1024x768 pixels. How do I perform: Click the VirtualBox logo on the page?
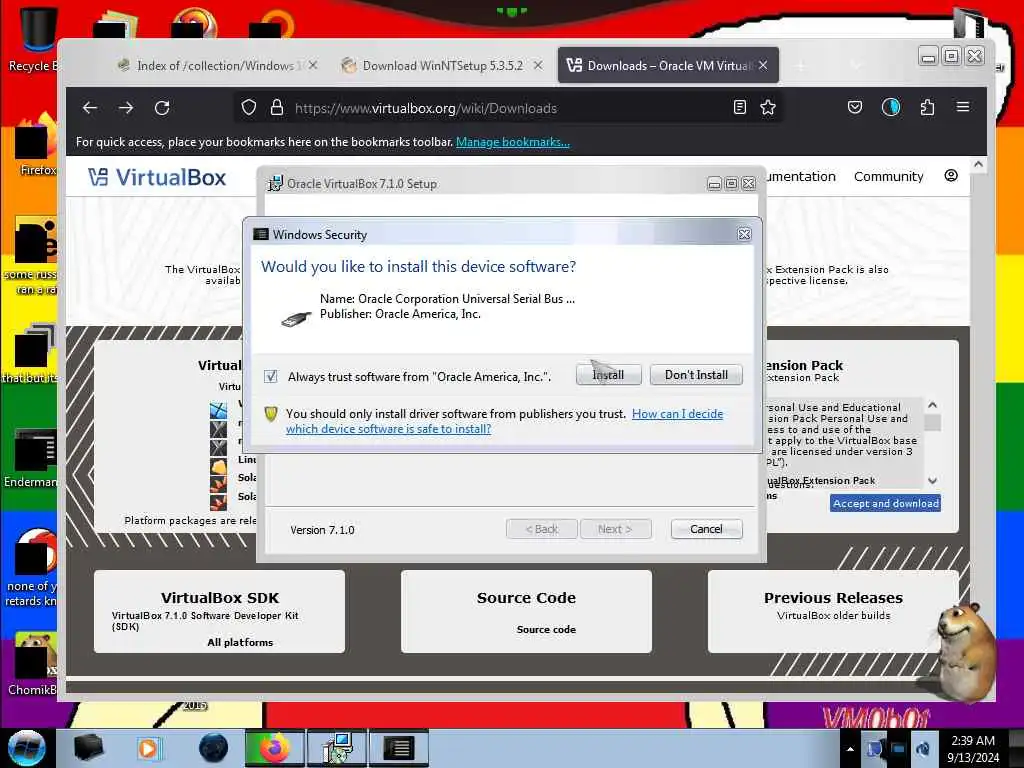click(x=157, y=177)
